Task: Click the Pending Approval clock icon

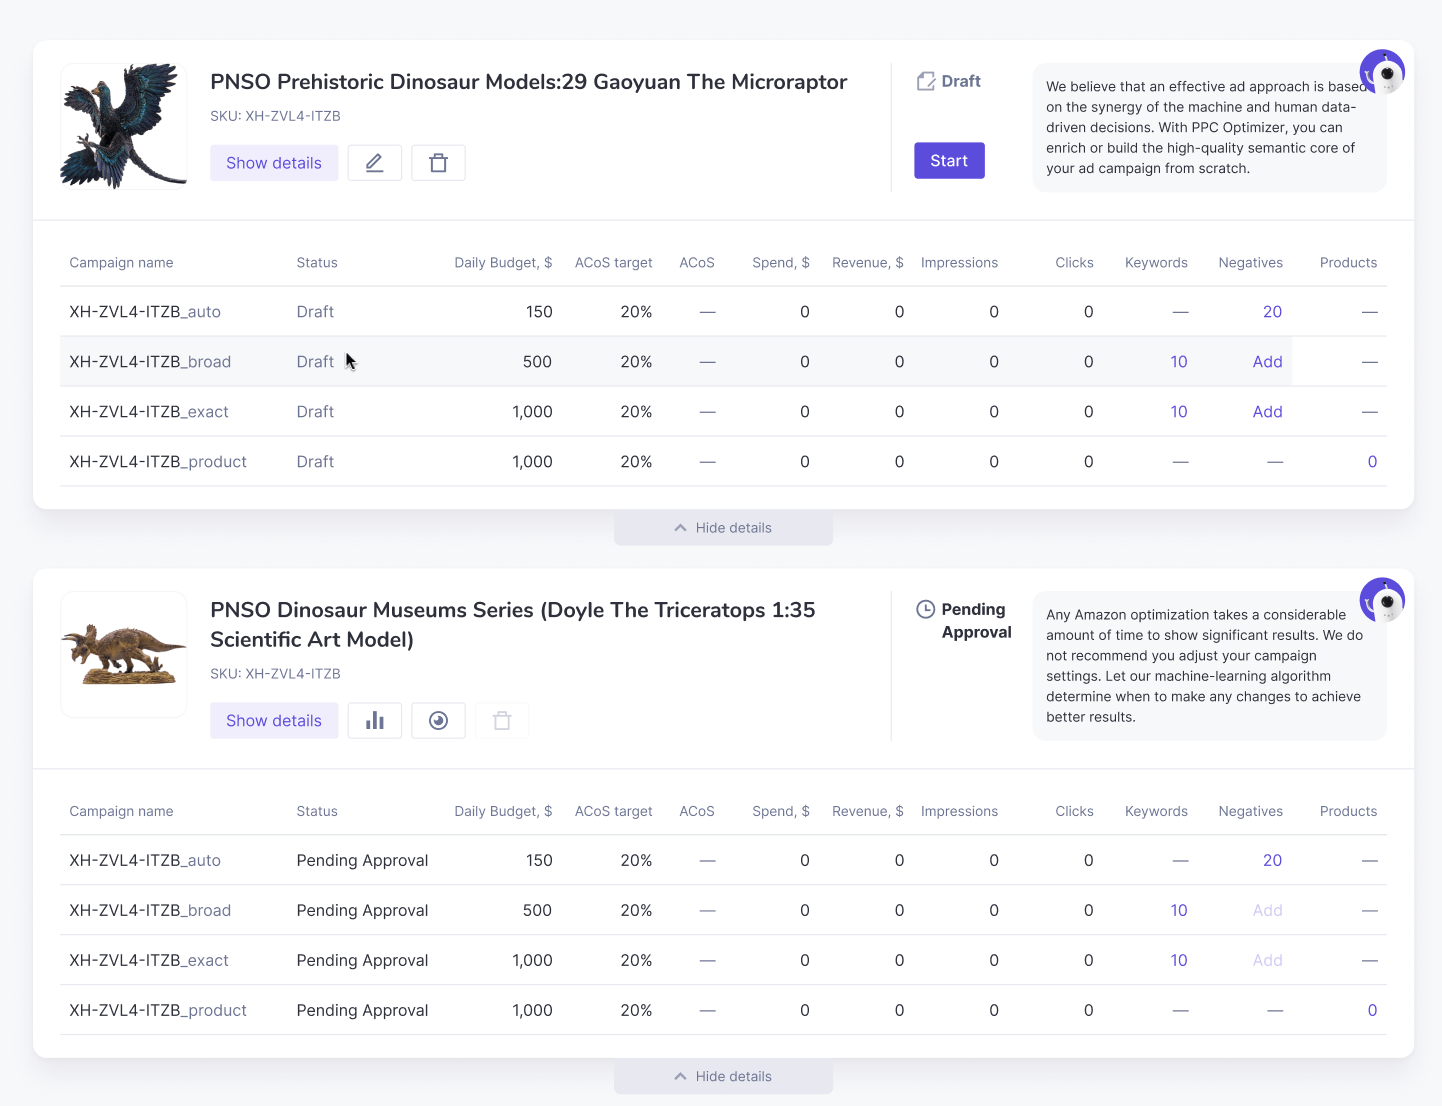Action: (926, 609)
